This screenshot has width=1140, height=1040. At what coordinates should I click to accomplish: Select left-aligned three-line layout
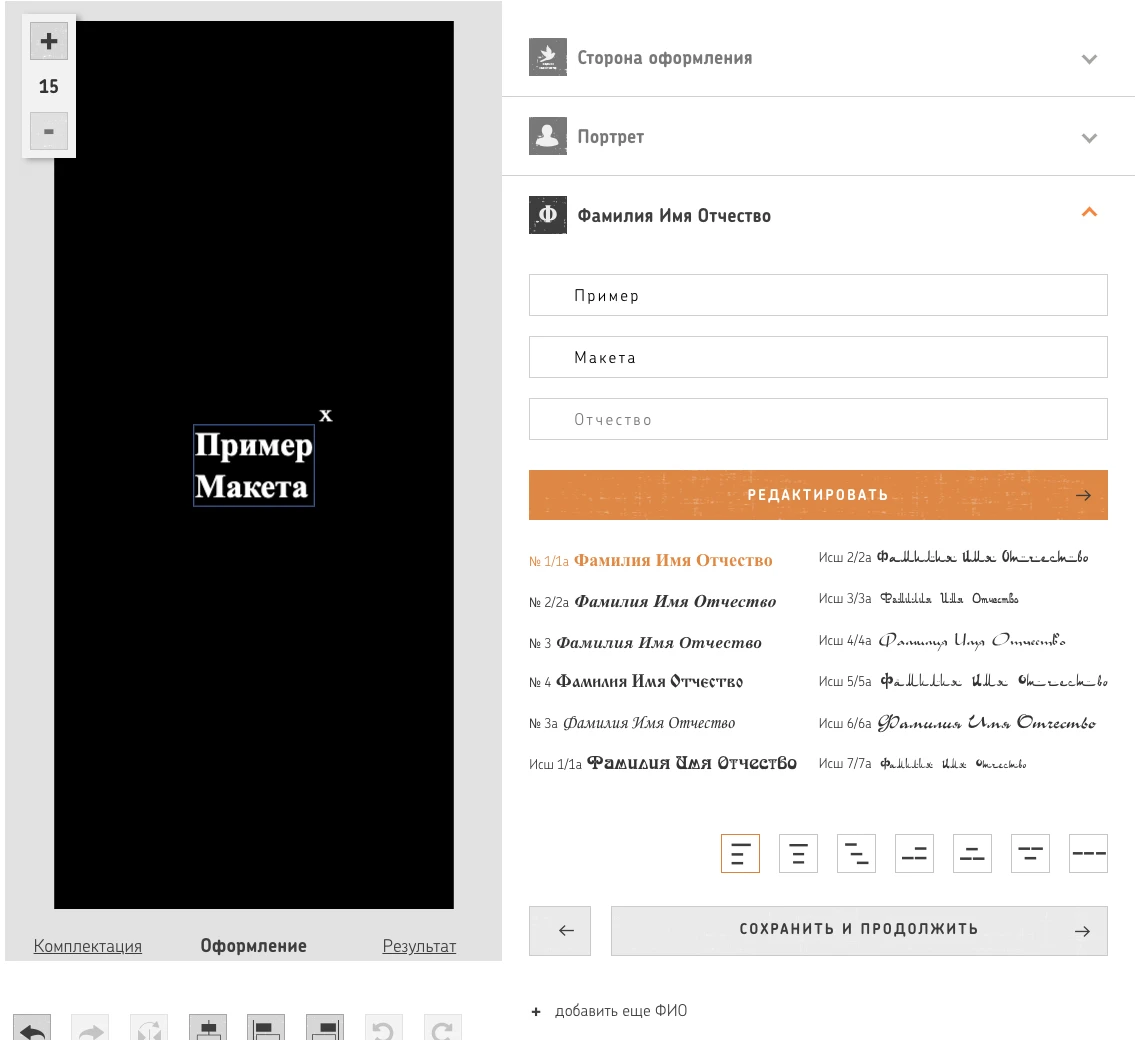(740, 853)
